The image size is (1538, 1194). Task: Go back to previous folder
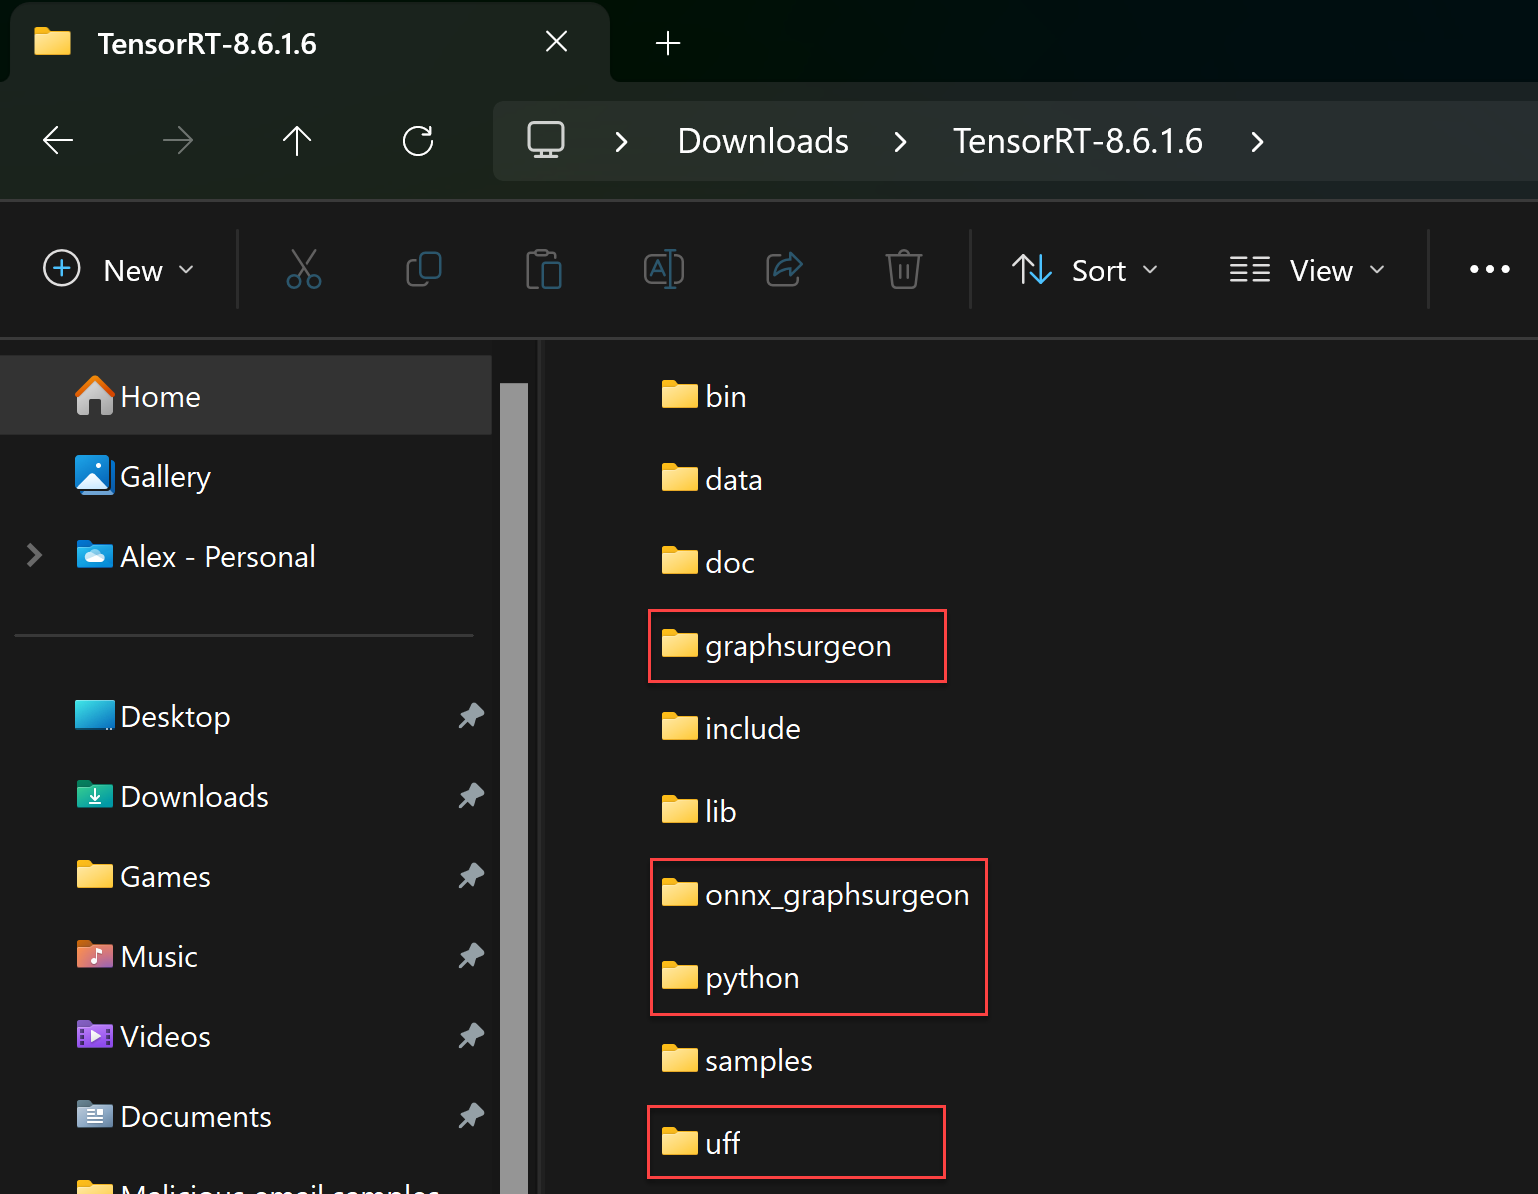58,141
